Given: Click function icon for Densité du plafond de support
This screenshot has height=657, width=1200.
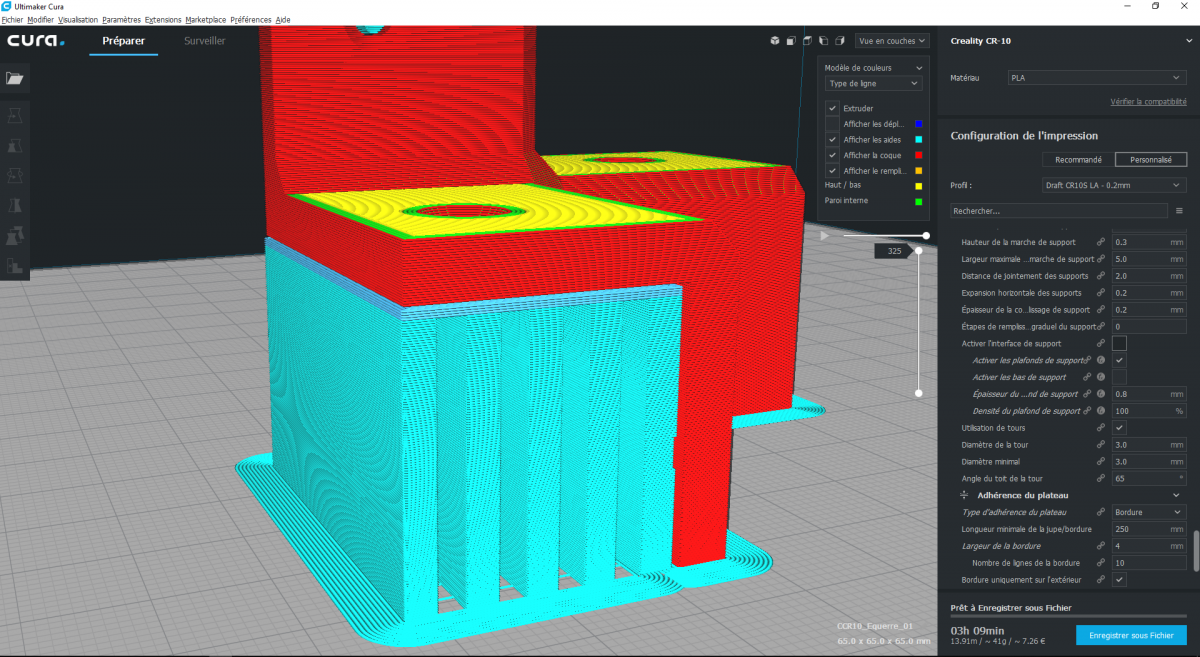Looking at the screenshot, I should 1101,411.
